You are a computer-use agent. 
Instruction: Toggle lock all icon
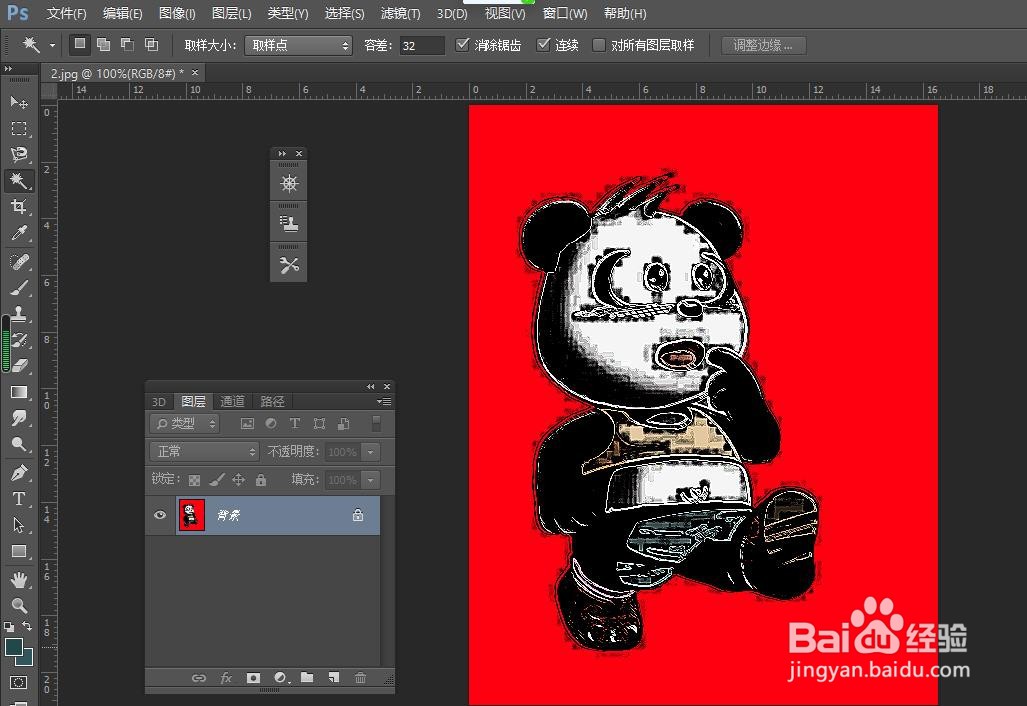(261, 480)
